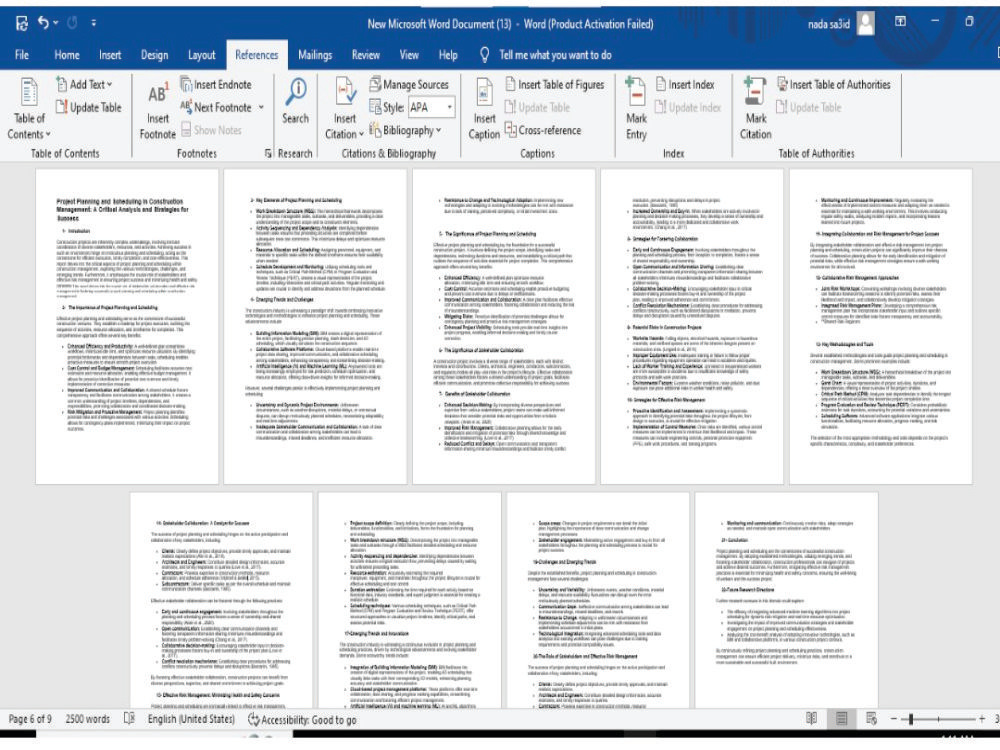Undo the last action

click(43, 23)
